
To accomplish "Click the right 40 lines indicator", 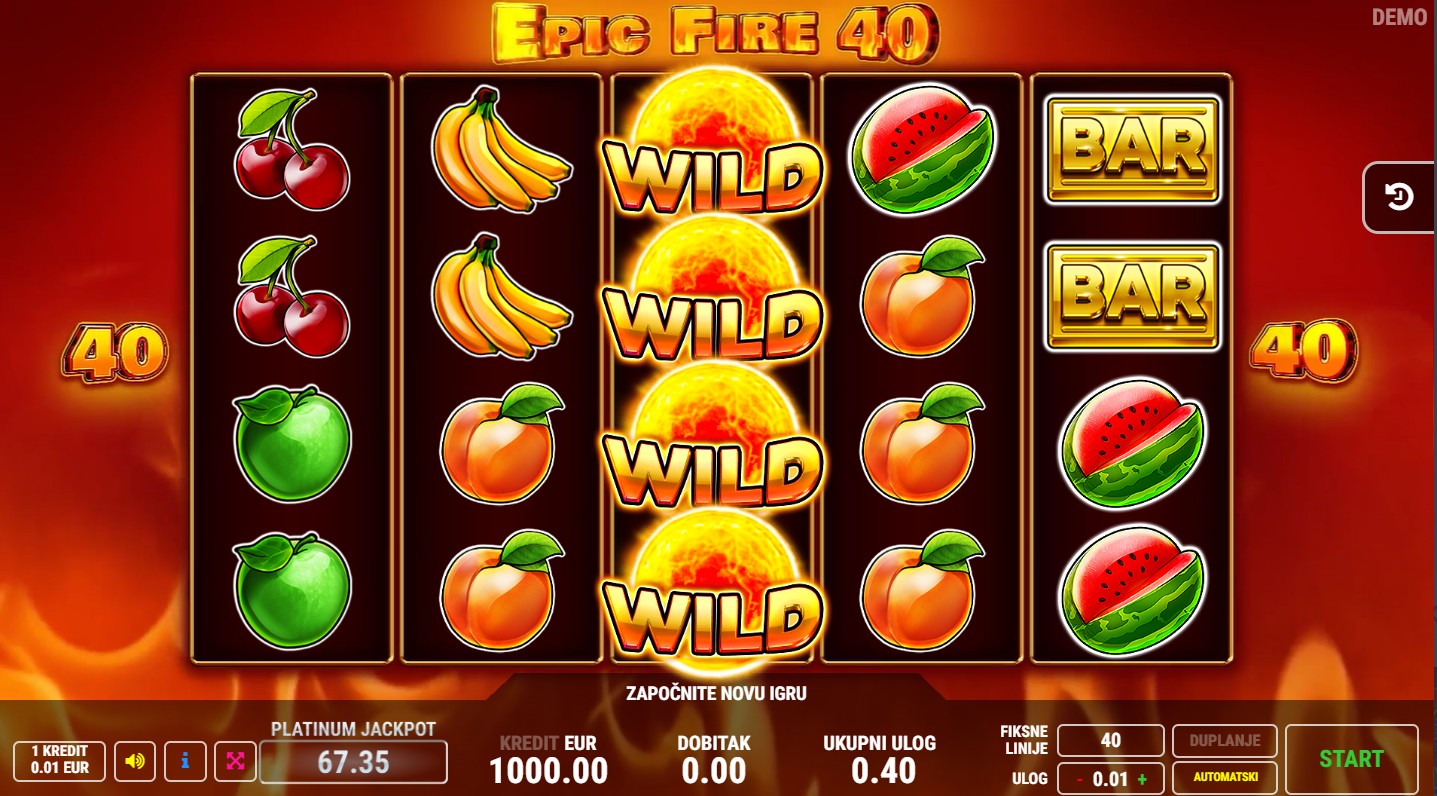I will (x=1303, y=351).
